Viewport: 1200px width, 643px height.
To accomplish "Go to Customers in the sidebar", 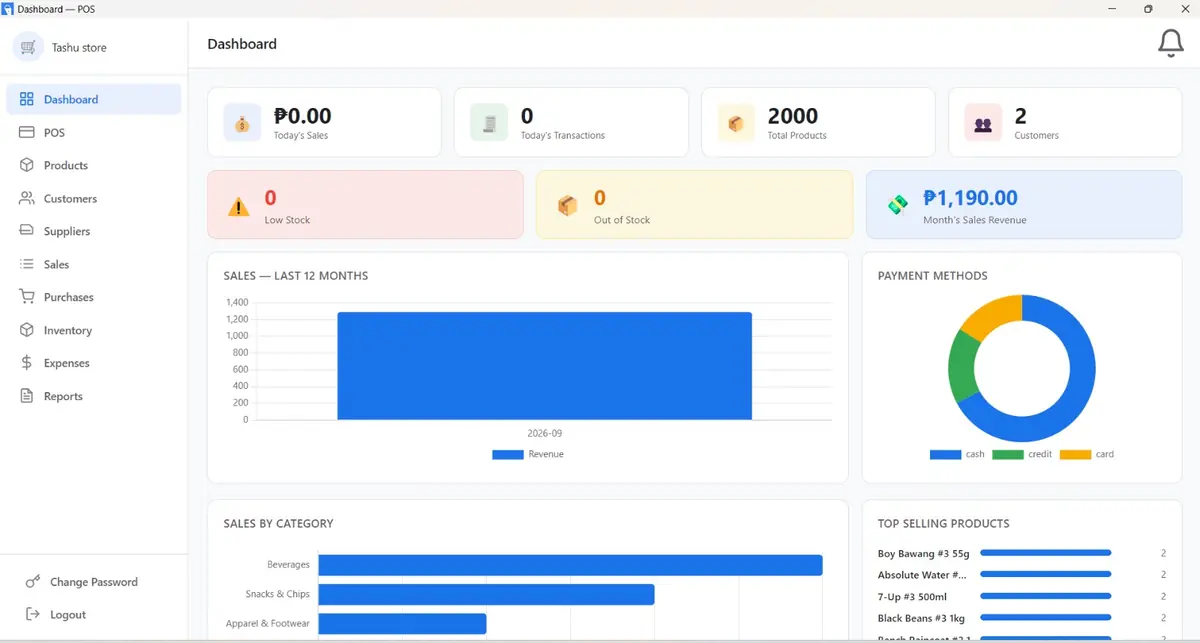I will tap(94, 198).
